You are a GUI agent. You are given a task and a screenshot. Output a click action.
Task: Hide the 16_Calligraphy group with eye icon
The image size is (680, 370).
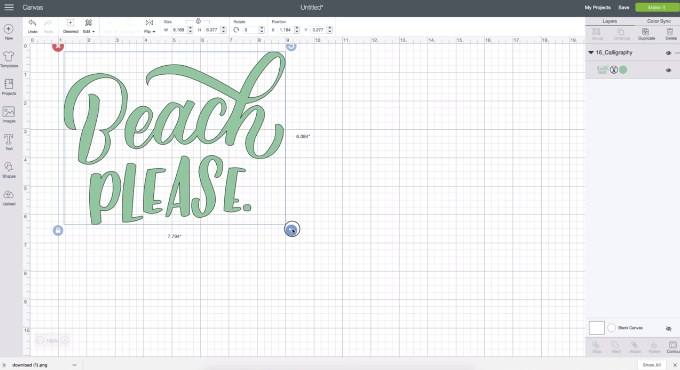pyautogui.click(x=668, y=53)
